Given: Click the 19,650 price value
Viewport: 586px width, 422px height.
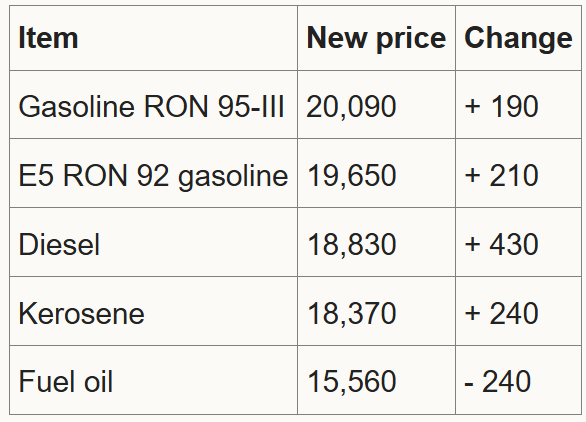Looking at the screenshot, I should 351,175.
